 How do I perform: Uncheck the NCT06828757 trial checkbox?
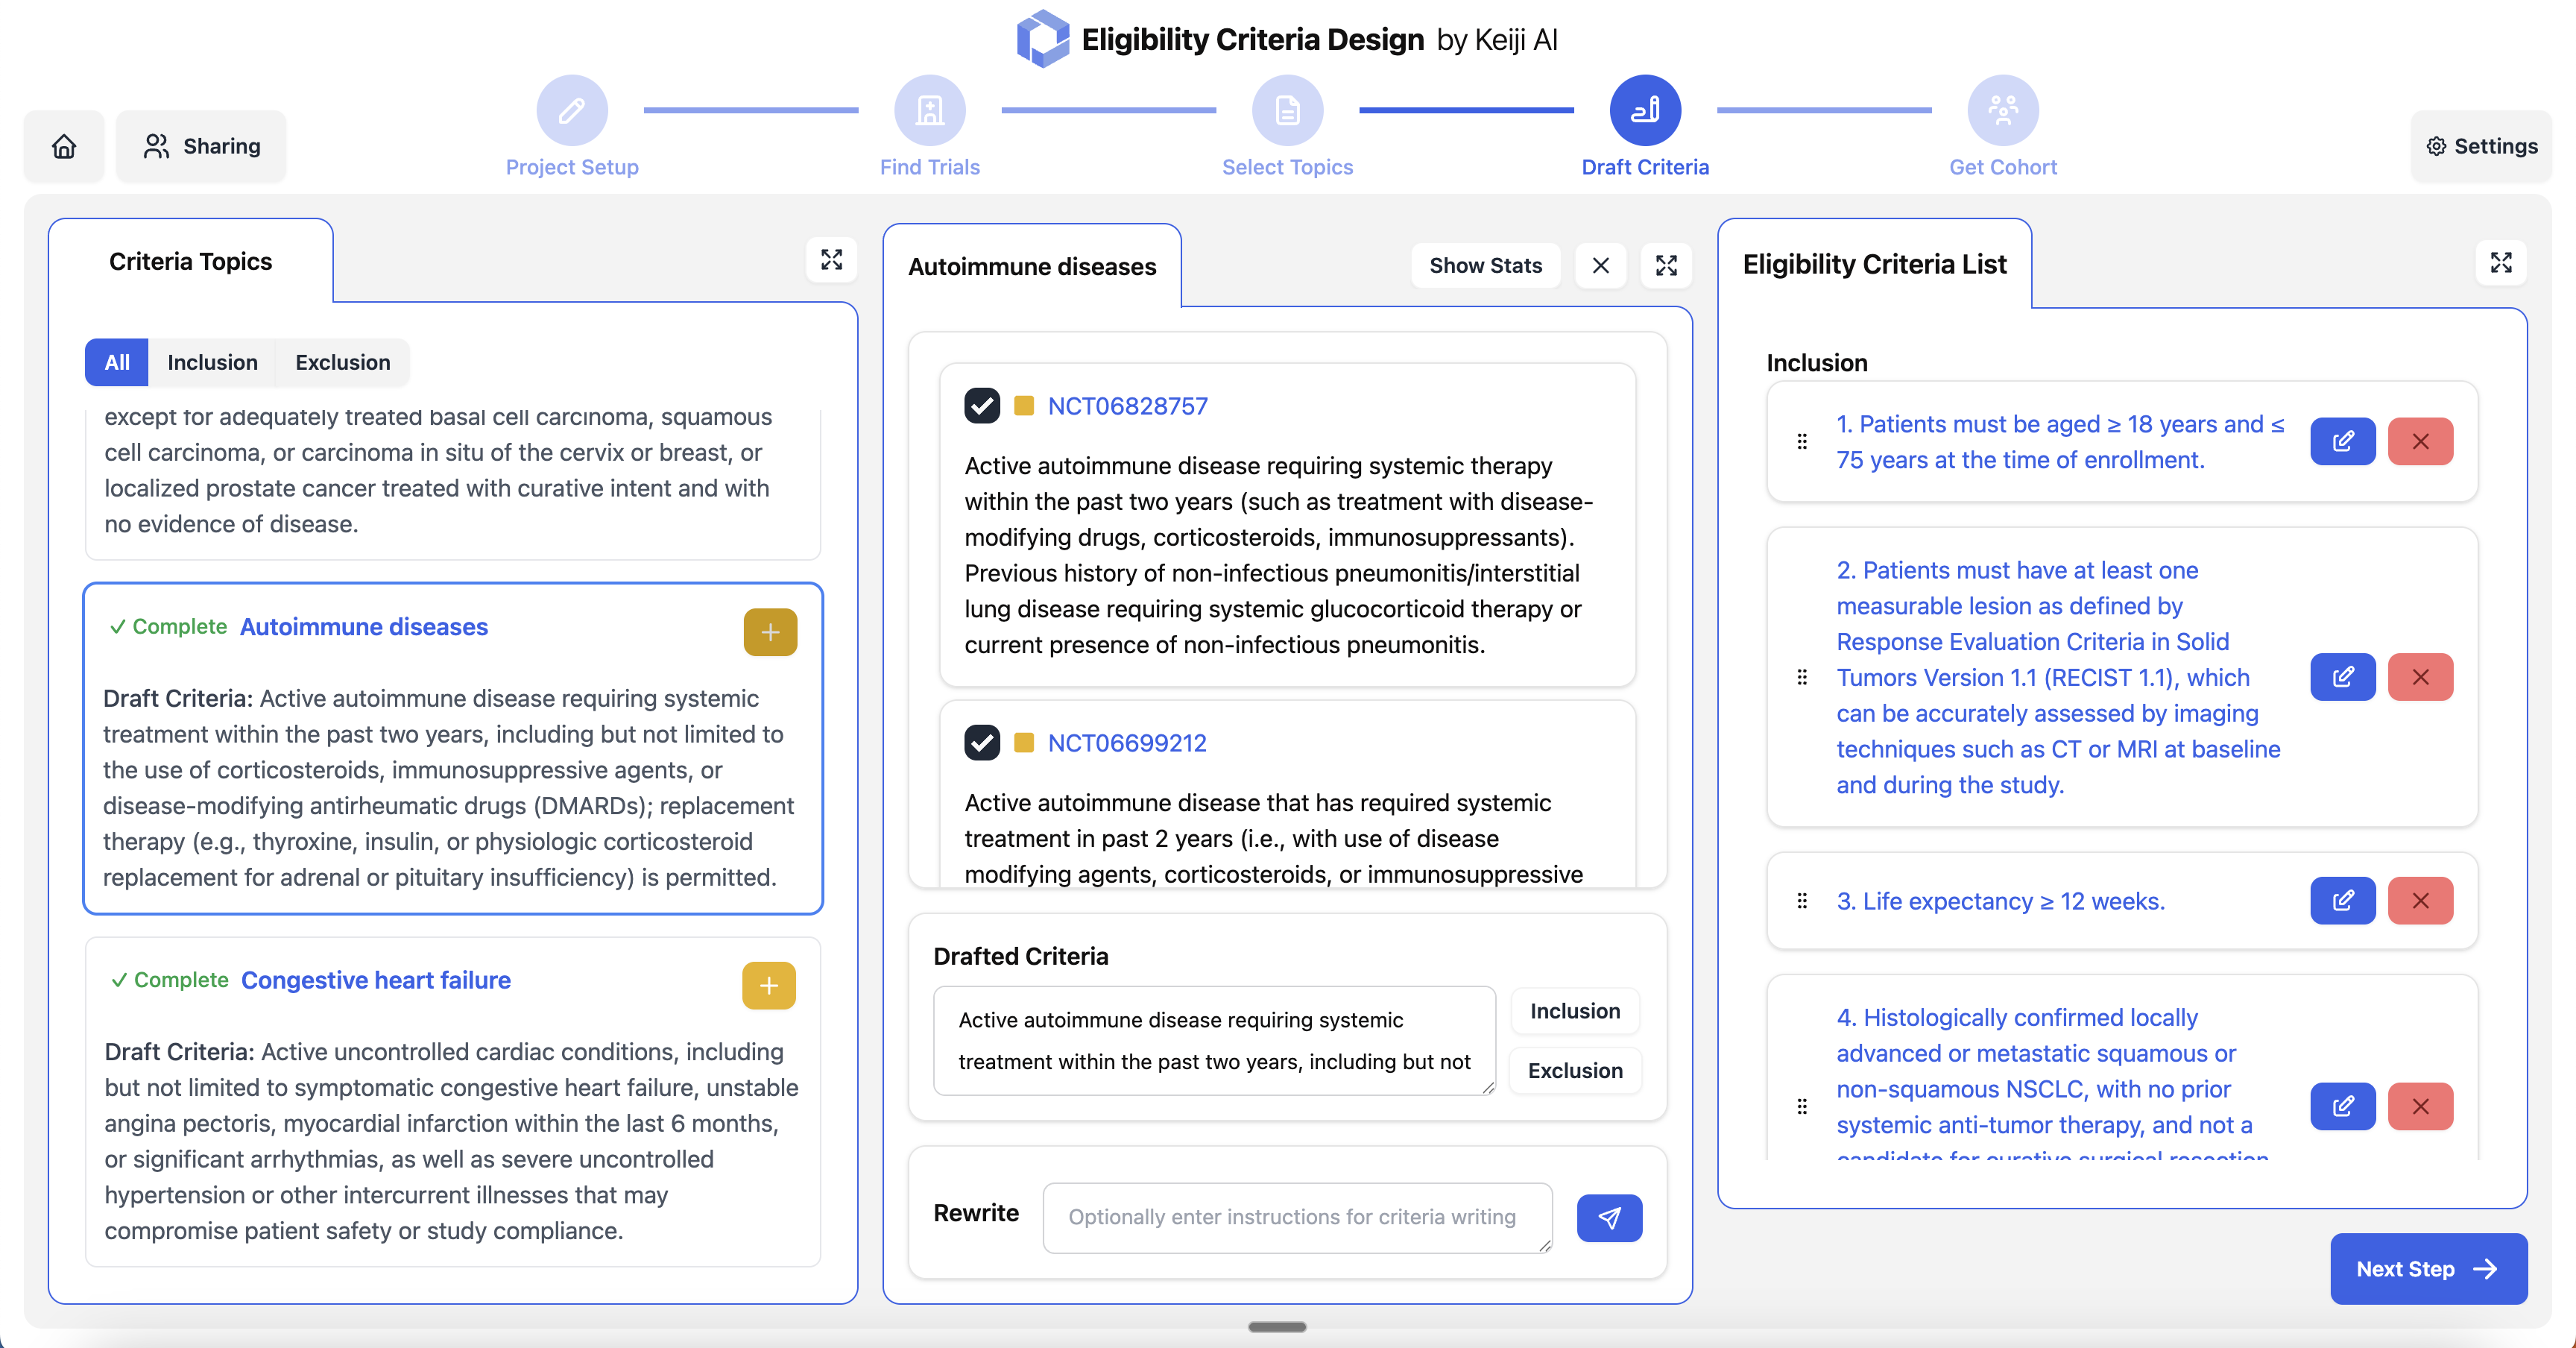981,406
